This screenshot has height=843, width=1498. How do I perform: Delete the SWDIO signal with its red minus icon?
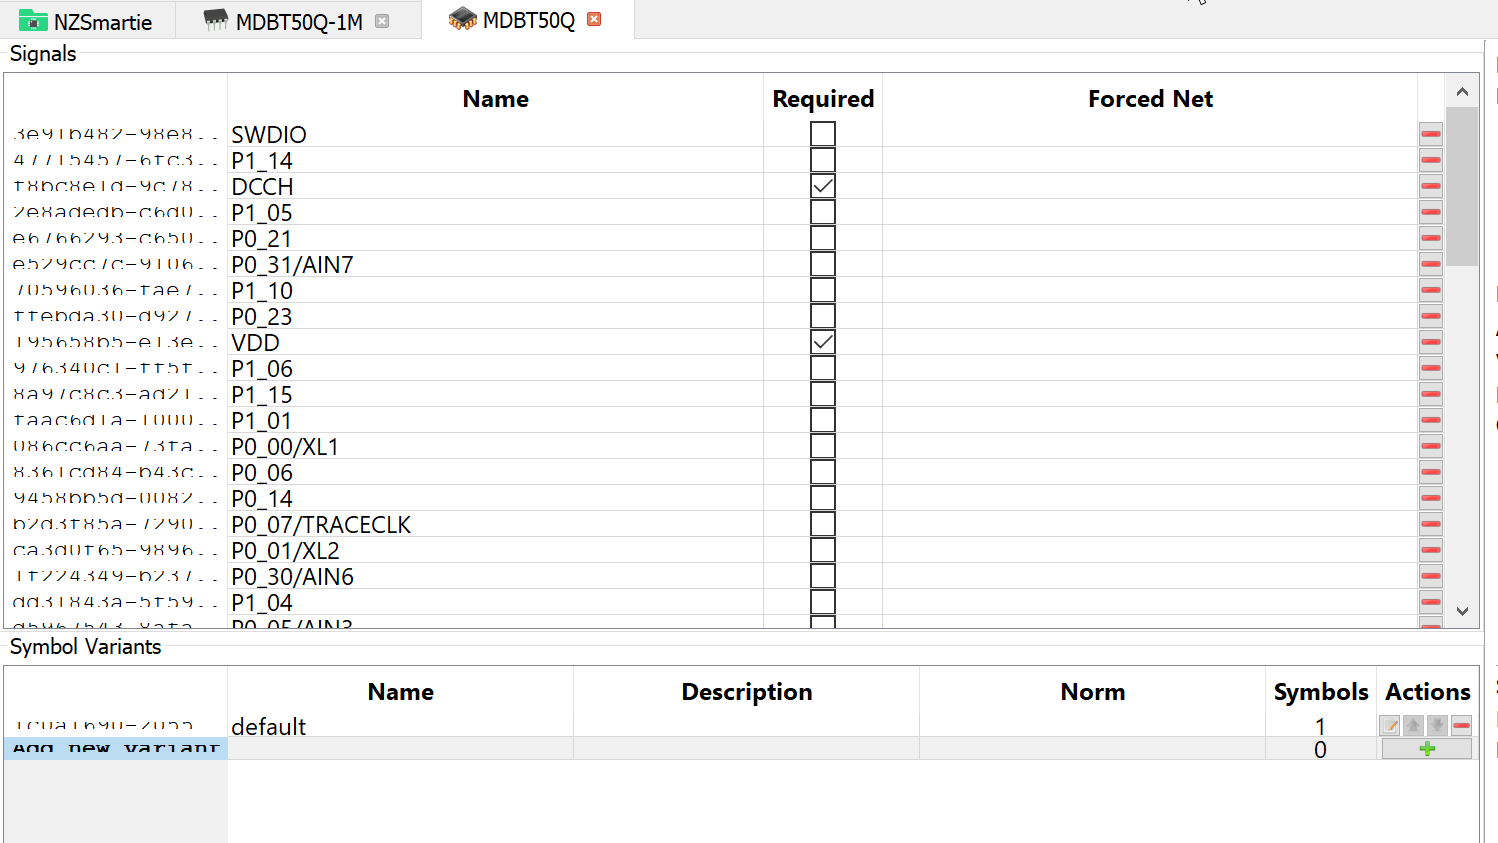tap(1431, 133)
